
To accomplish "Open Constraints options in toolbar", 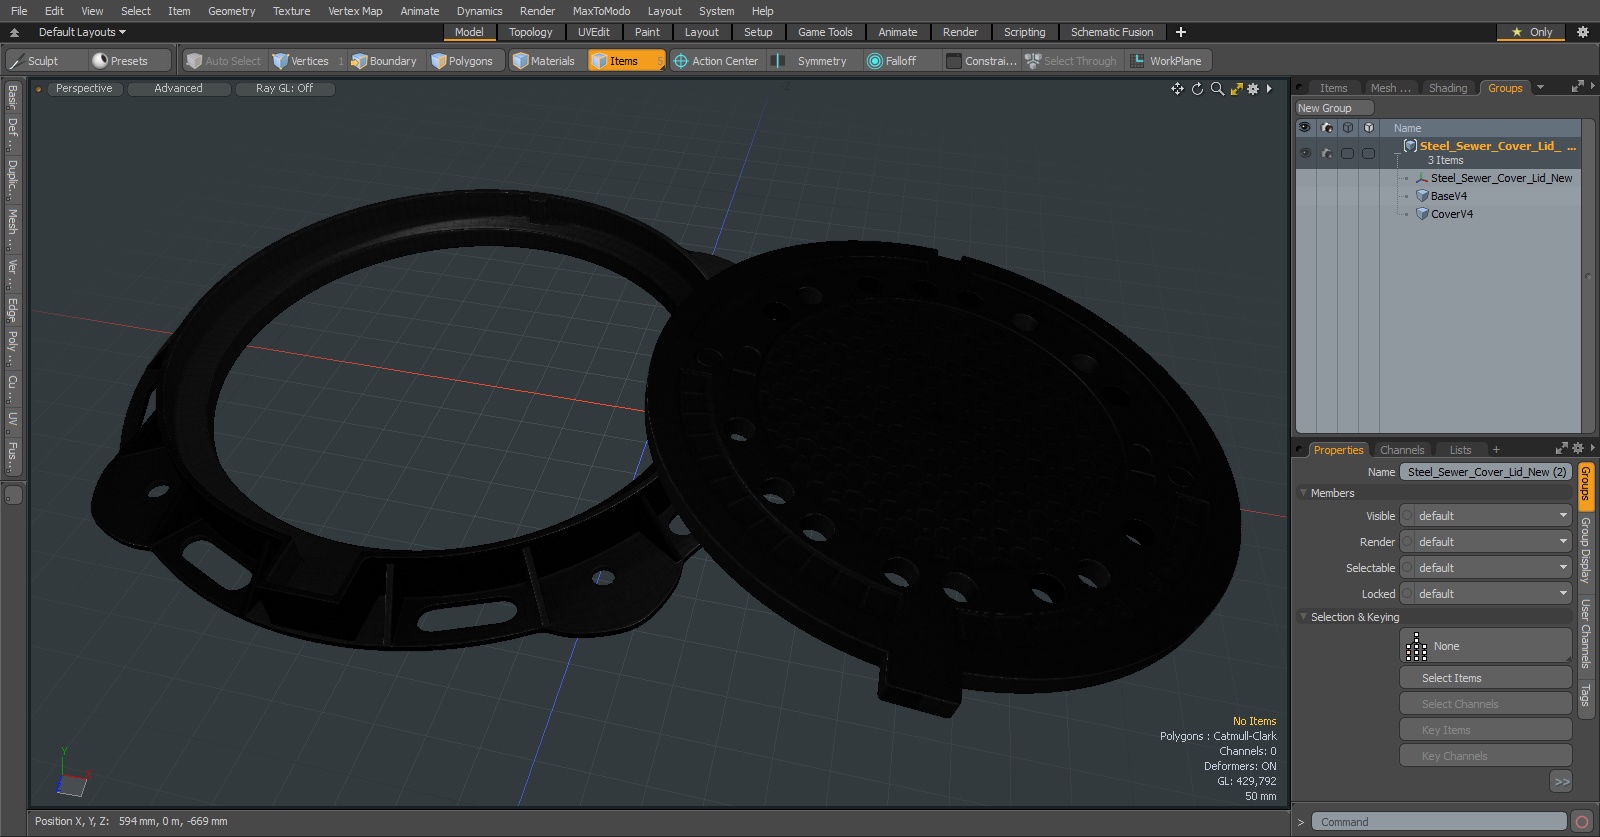I will [982, 61].
